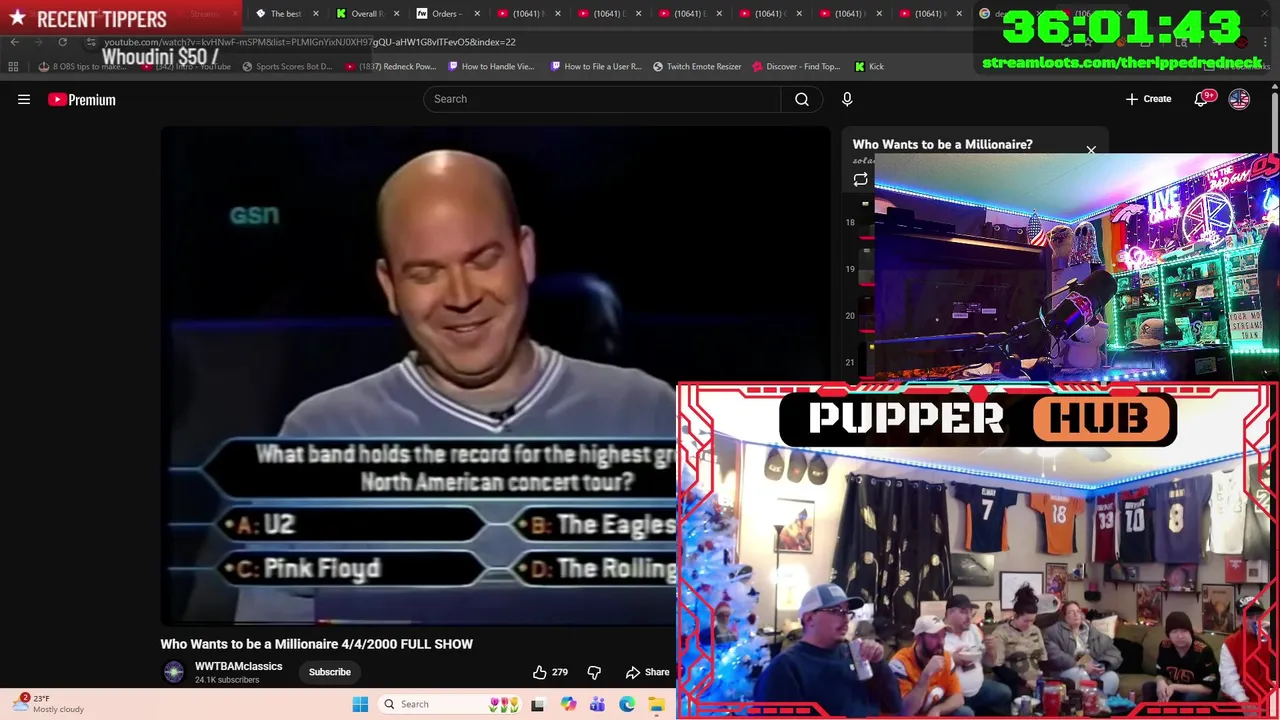Focus the YouTube search field
Viewport: 1280px width, 720px height.
[602, 99]
